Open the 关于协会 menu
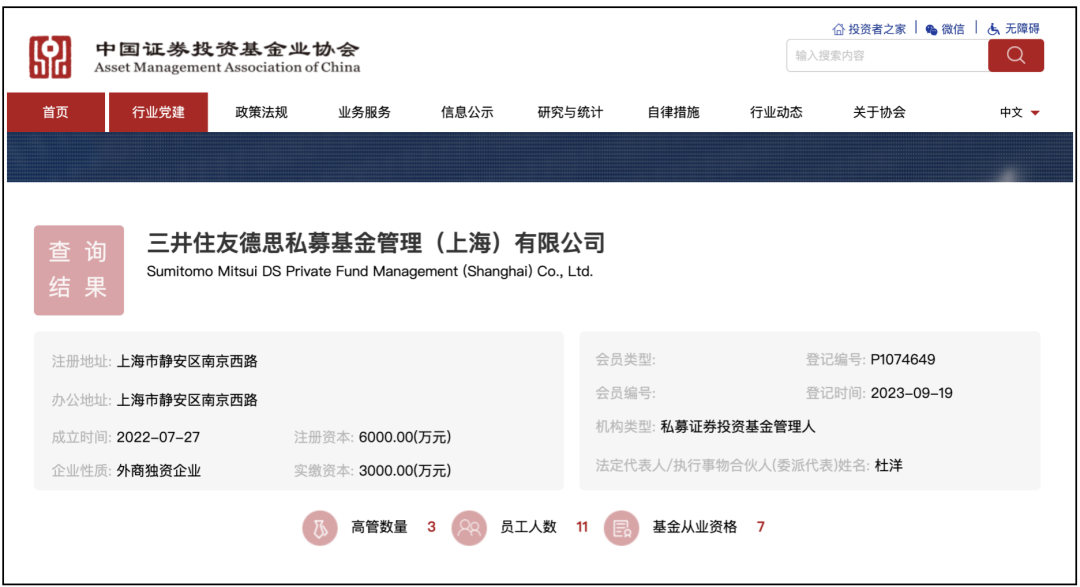This screenshot has height=587, width=1080. 879,112
